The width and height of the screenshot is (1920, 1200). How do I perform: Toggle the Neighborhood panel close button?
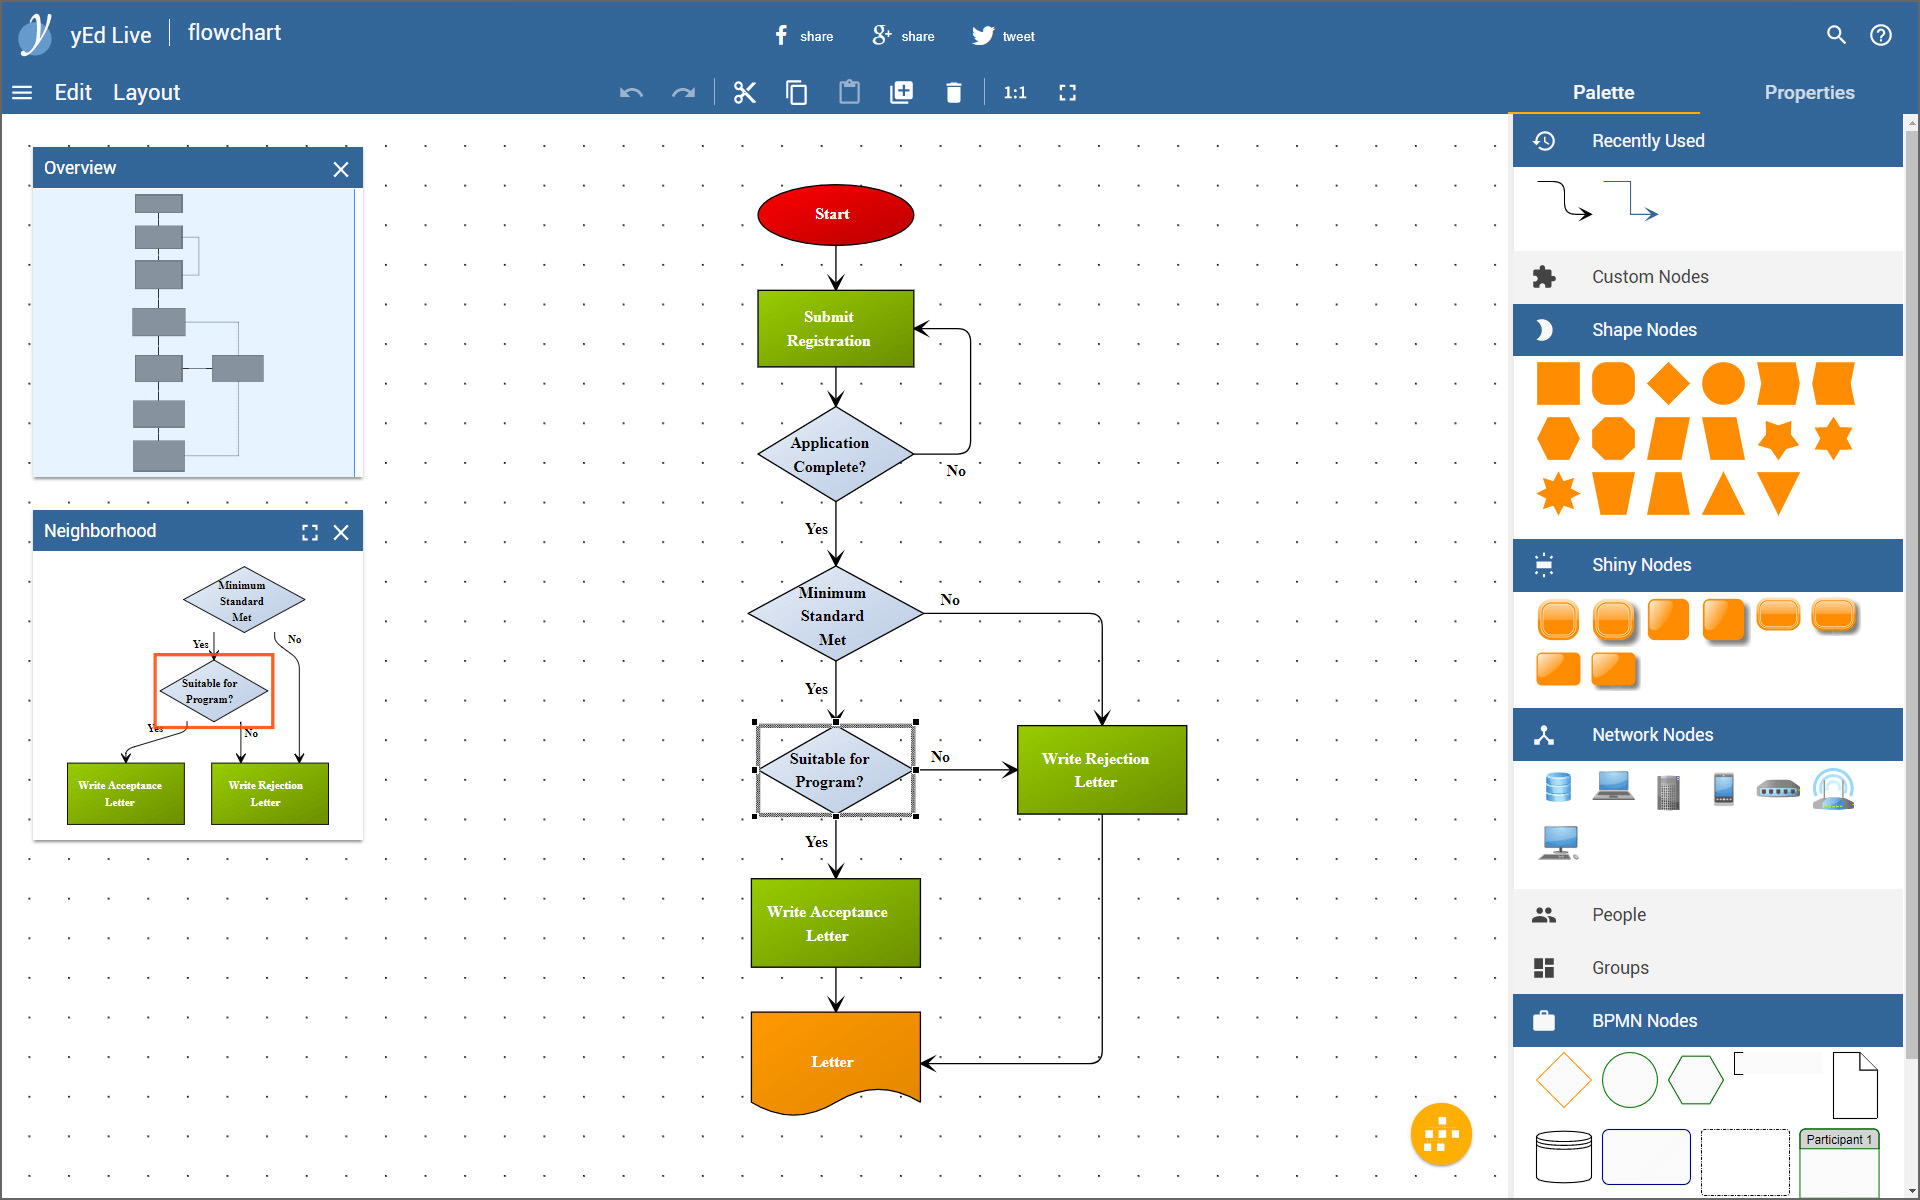pos(343,531)
